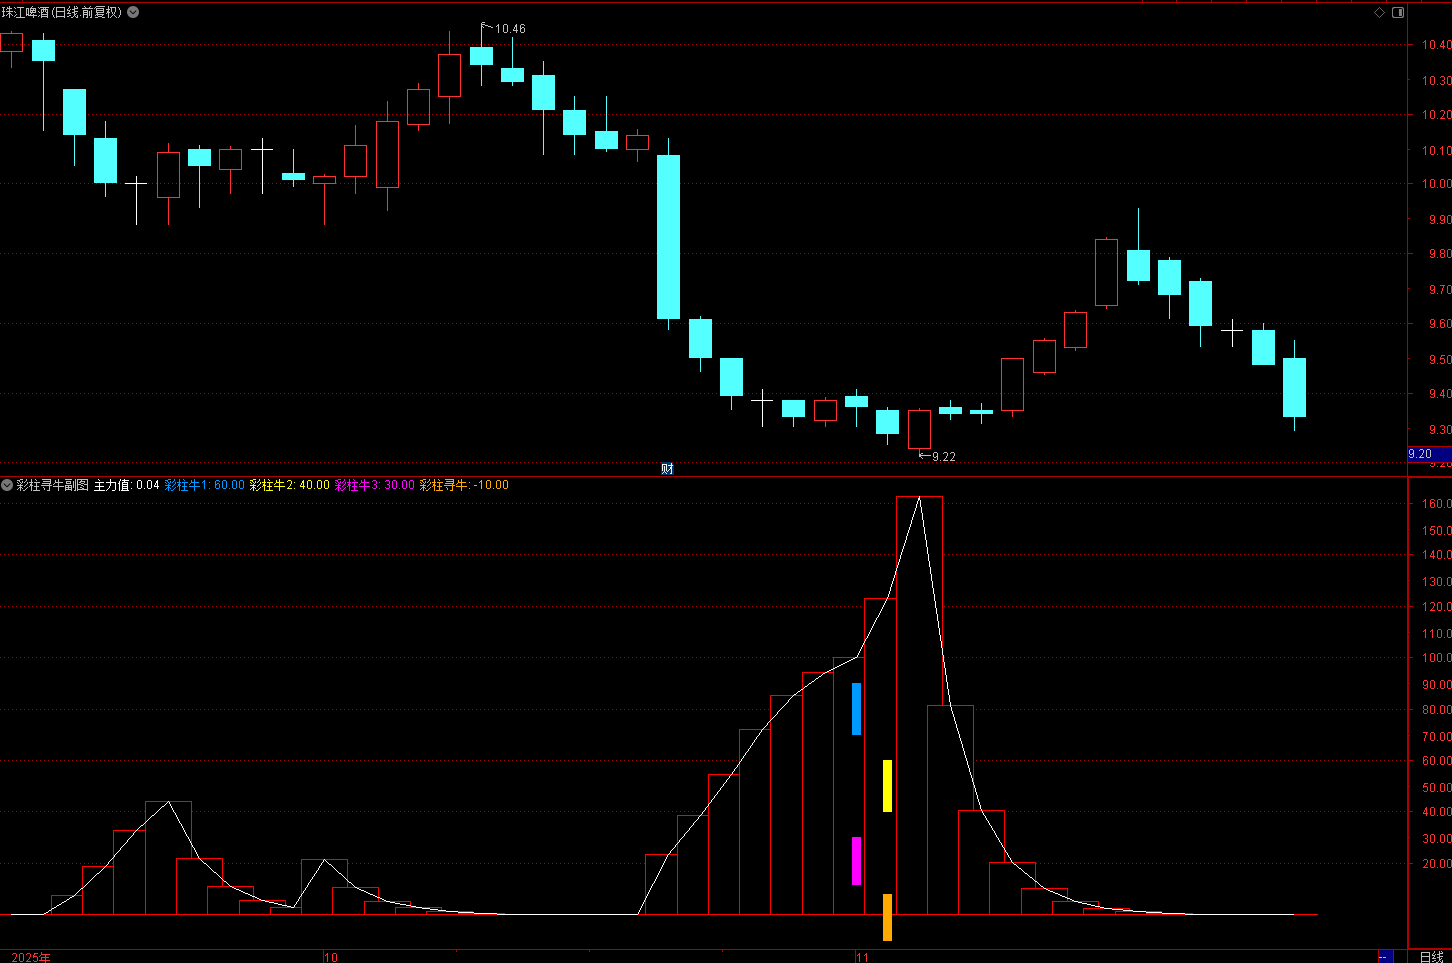Click the 10.40 price axis label
This screenshot has height=963, width=1452.
[x=1437, y=45]
